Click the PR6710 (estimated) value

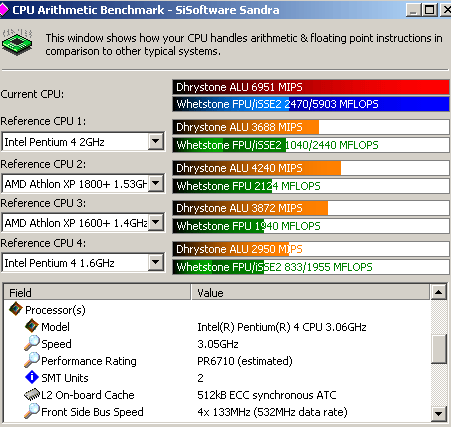point(245,361)
